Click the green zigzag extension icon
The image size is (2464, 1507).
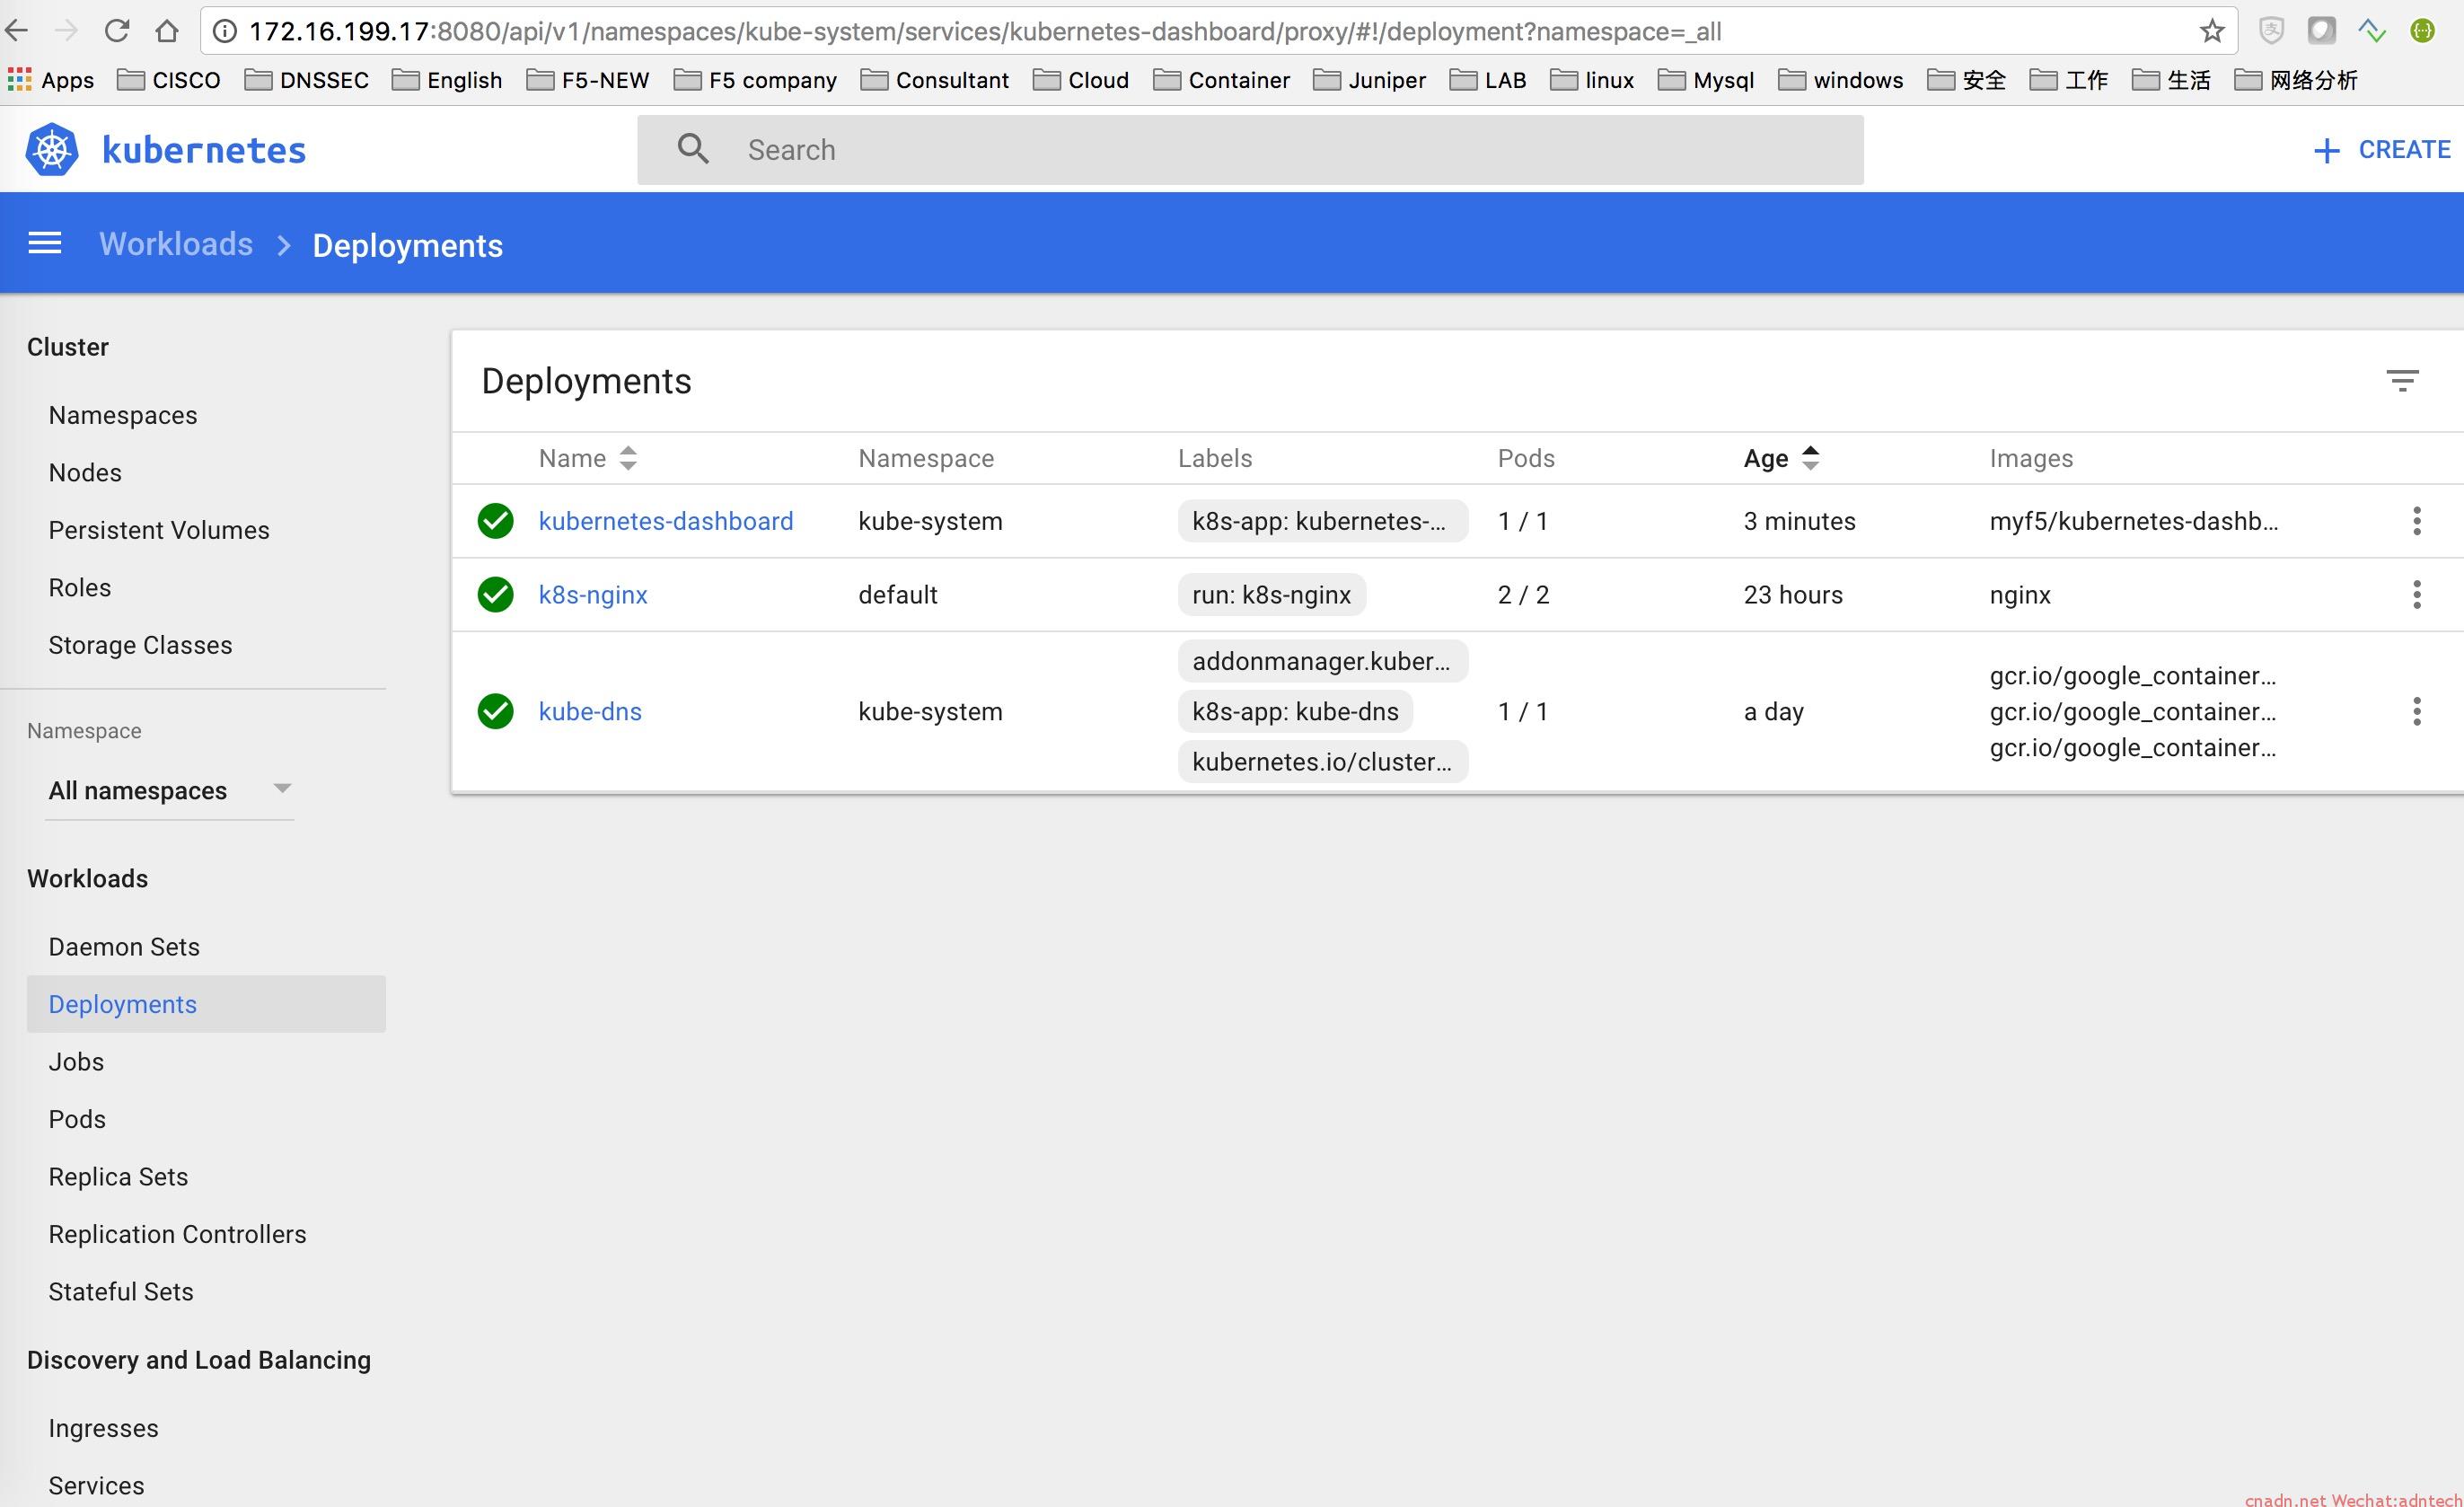(2372, 31)
